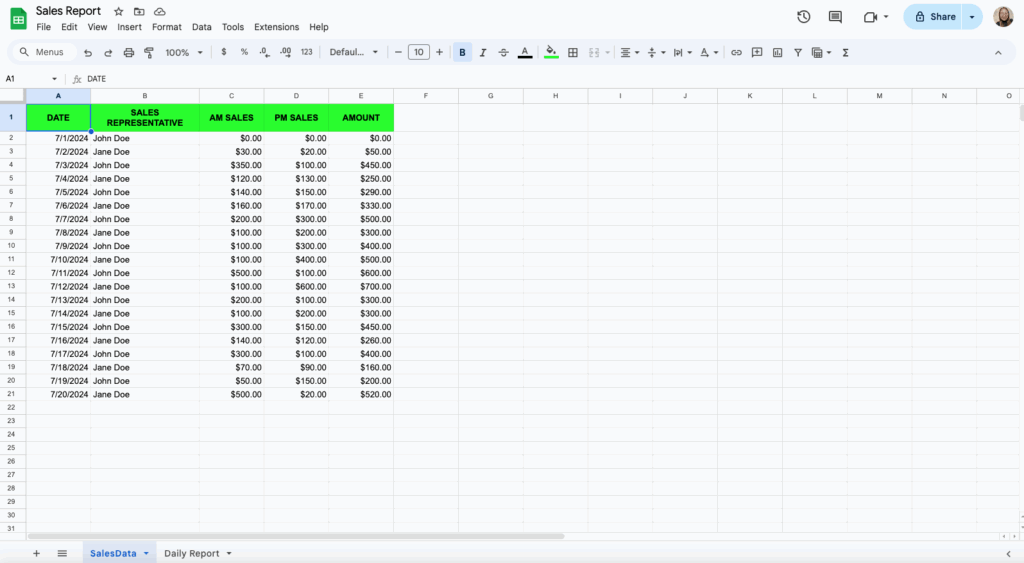The height and width of the screenshot is (563, 1024).
Task: Create a filter icon
Action: coord(797,52)
